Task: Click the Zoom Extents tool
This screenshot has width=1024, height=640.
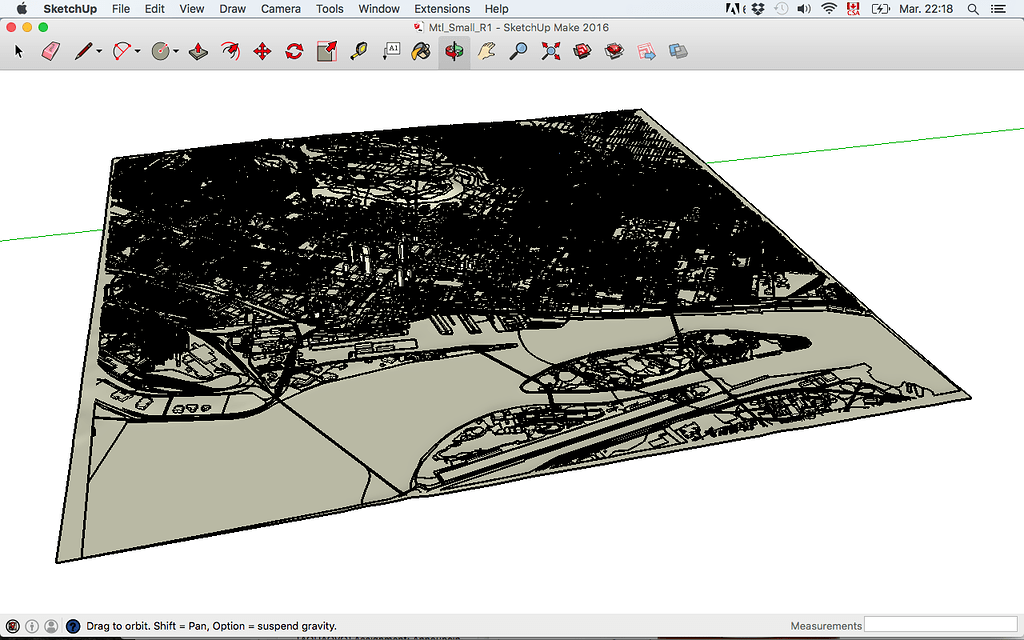Action: (550, 51)
